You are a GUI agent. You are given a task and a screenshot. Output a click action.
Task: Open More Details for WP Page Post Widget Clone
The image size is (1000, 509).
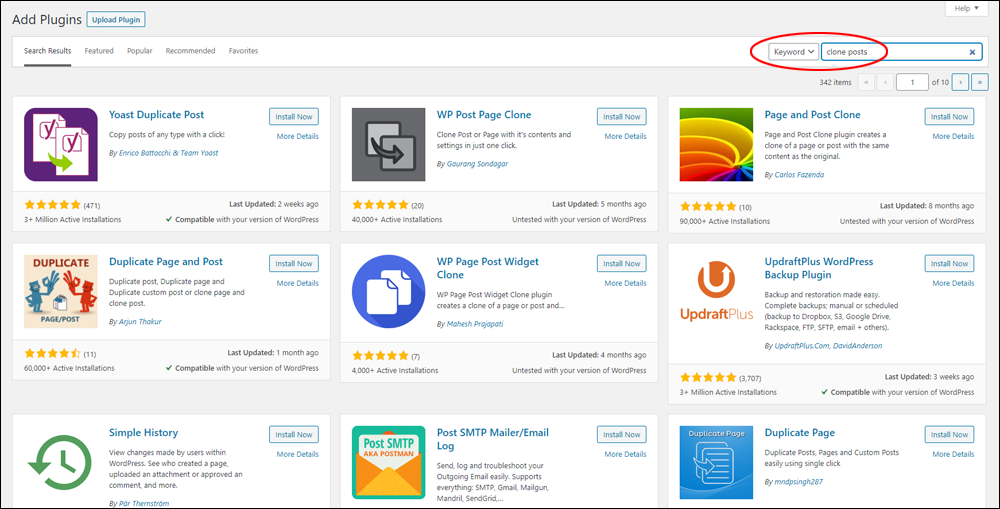click(x=625, y=283)
